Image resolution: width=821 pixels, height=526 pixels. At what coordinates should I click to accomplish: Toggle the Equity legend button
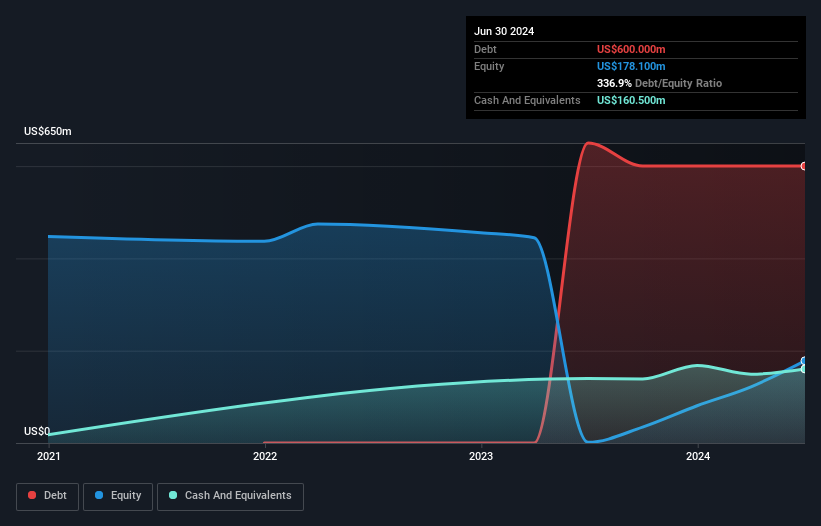118,496
